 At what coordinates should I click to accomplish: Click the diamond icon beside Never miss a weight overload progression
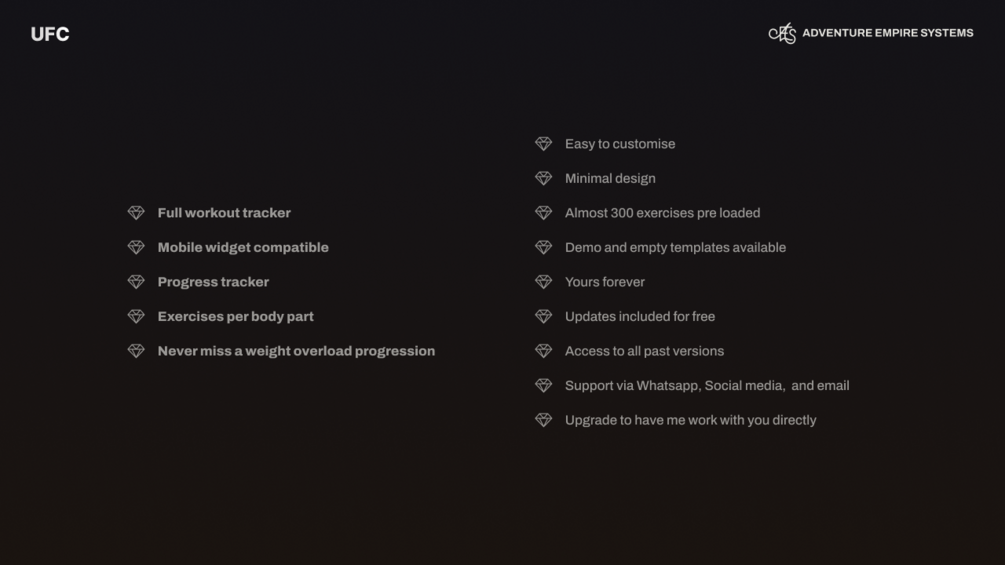point(136,351)
